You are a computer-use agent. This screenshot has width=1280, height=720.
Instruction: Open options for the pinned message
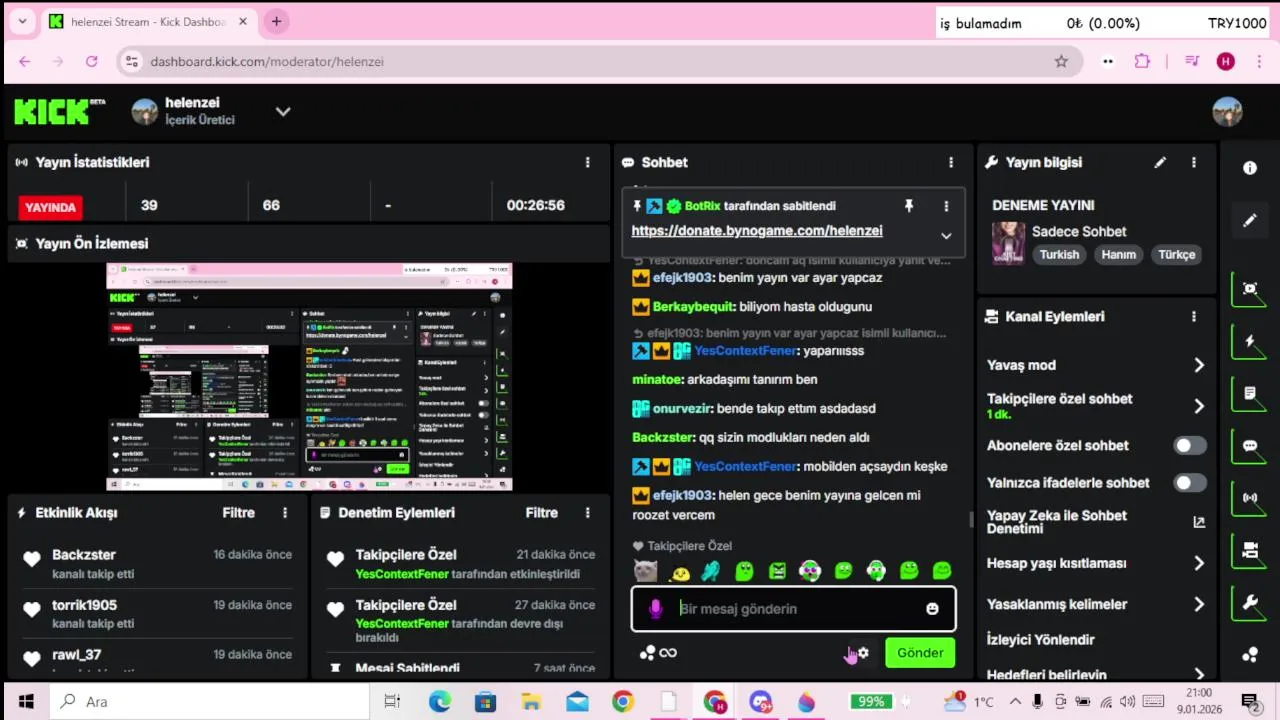pyautogui.click(x=946, y=206)
